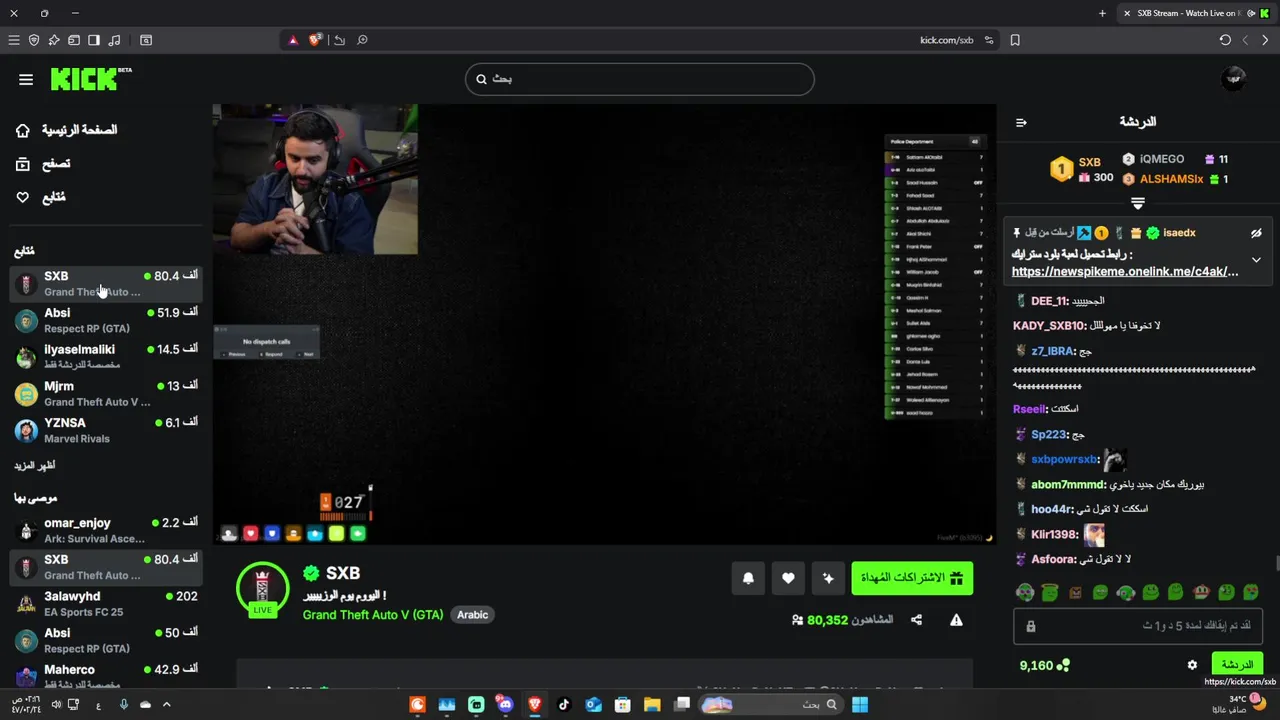Click the Kick search box

point(640,79)
